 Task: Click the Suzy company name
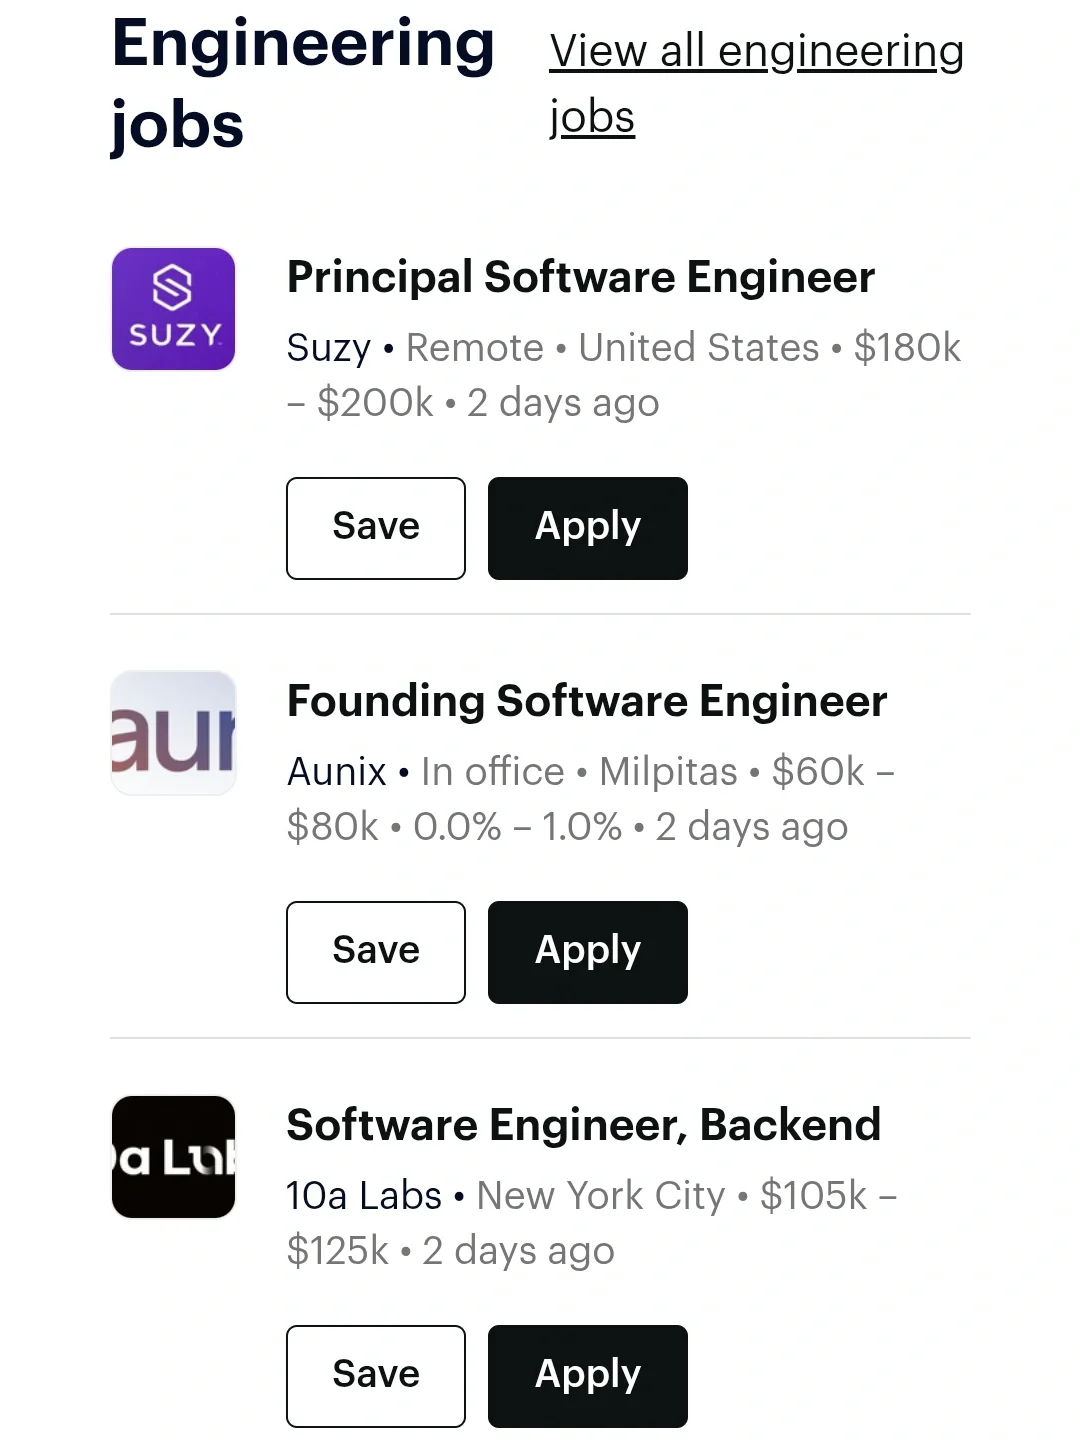pyautogui.click(x=328, y=348)
